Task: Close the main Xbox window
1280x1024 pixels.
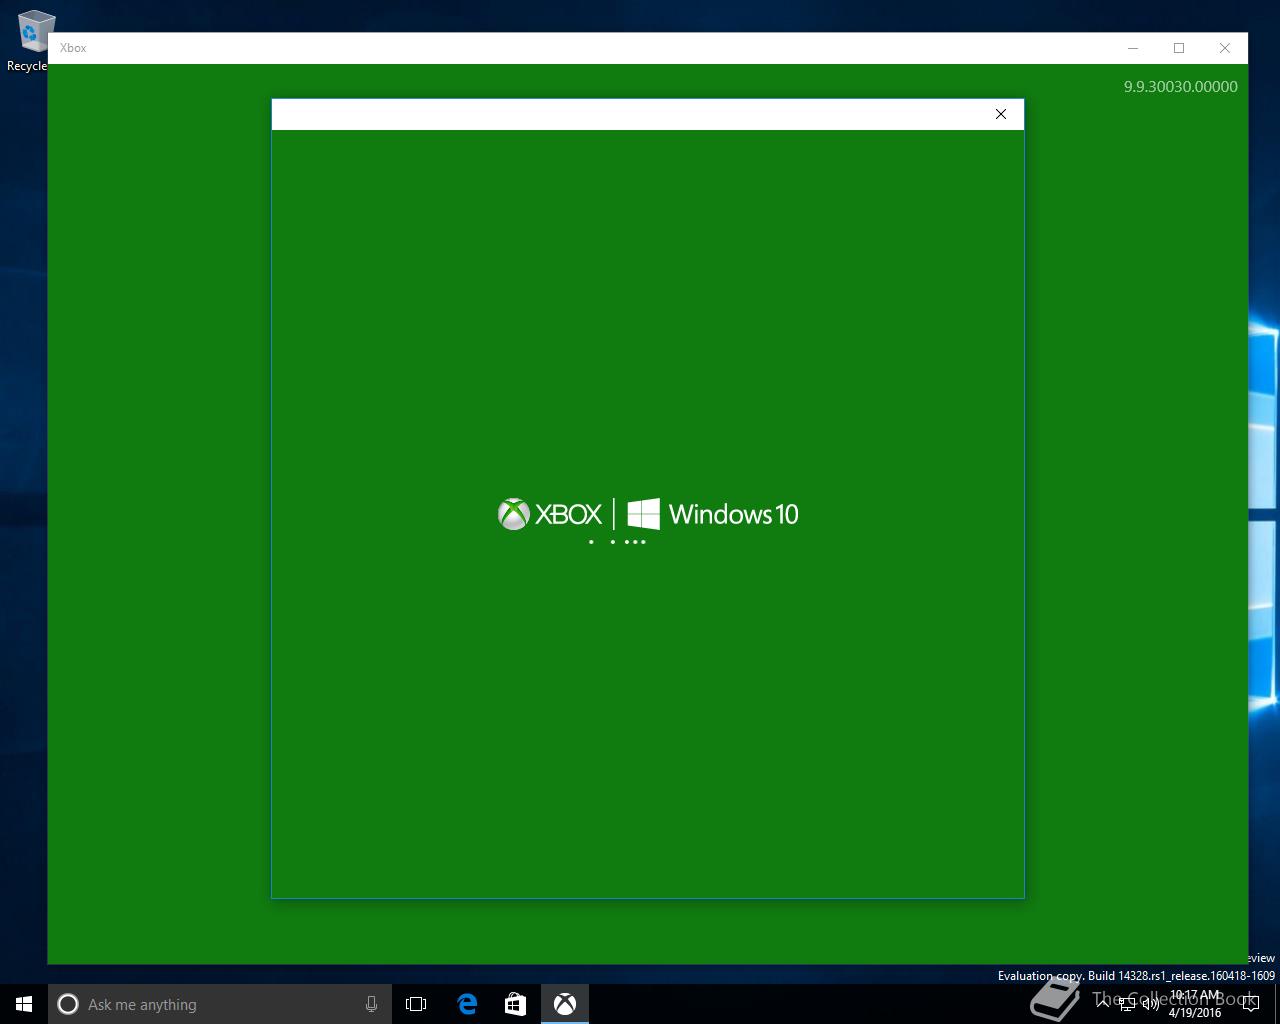Action: click(x=1225, y=48)
